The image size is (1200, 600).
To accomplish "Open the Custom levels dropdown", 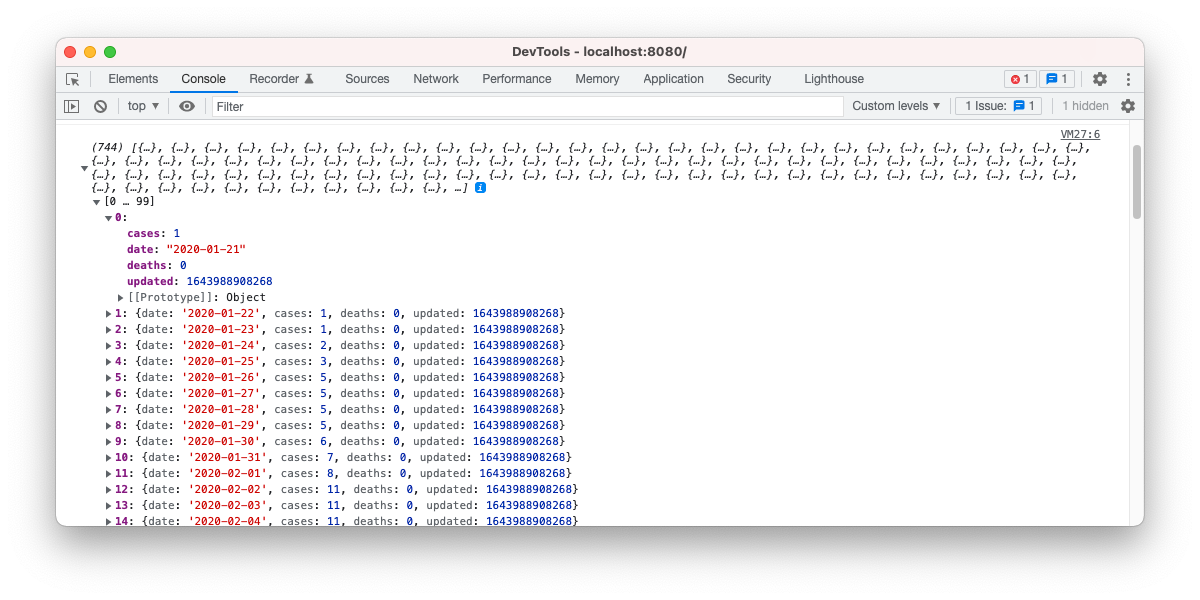I will pyautogui.click(x=896, y=106).
